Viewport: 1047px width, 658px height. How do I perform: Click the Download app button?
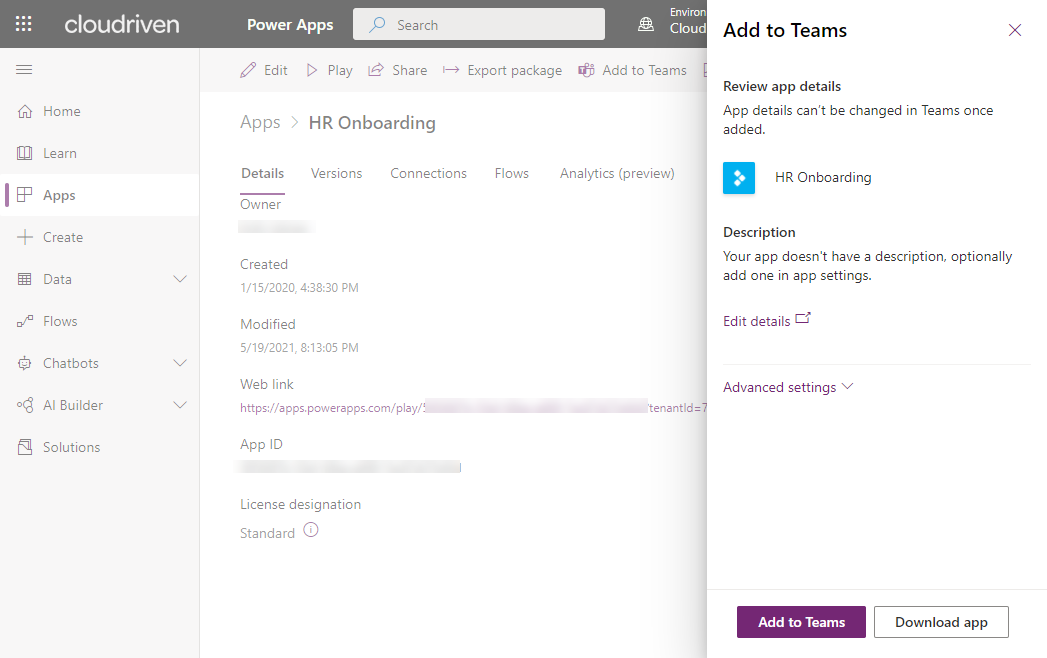pyautogui.click(x=941, y=622)
